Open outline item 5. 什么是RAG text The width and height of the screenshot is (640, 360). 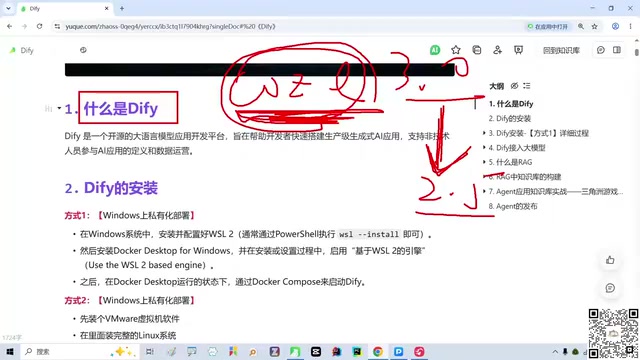click(511, 162)
